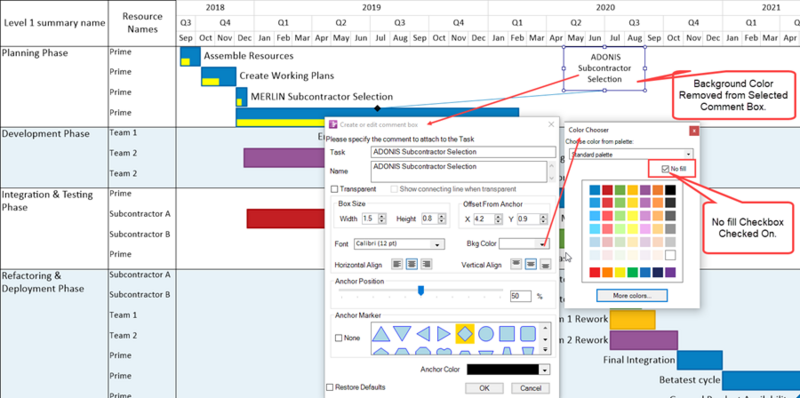This screenshot has height=398, width=800.
Task: Select the circle anchor marker
Action: click(486, 334)
